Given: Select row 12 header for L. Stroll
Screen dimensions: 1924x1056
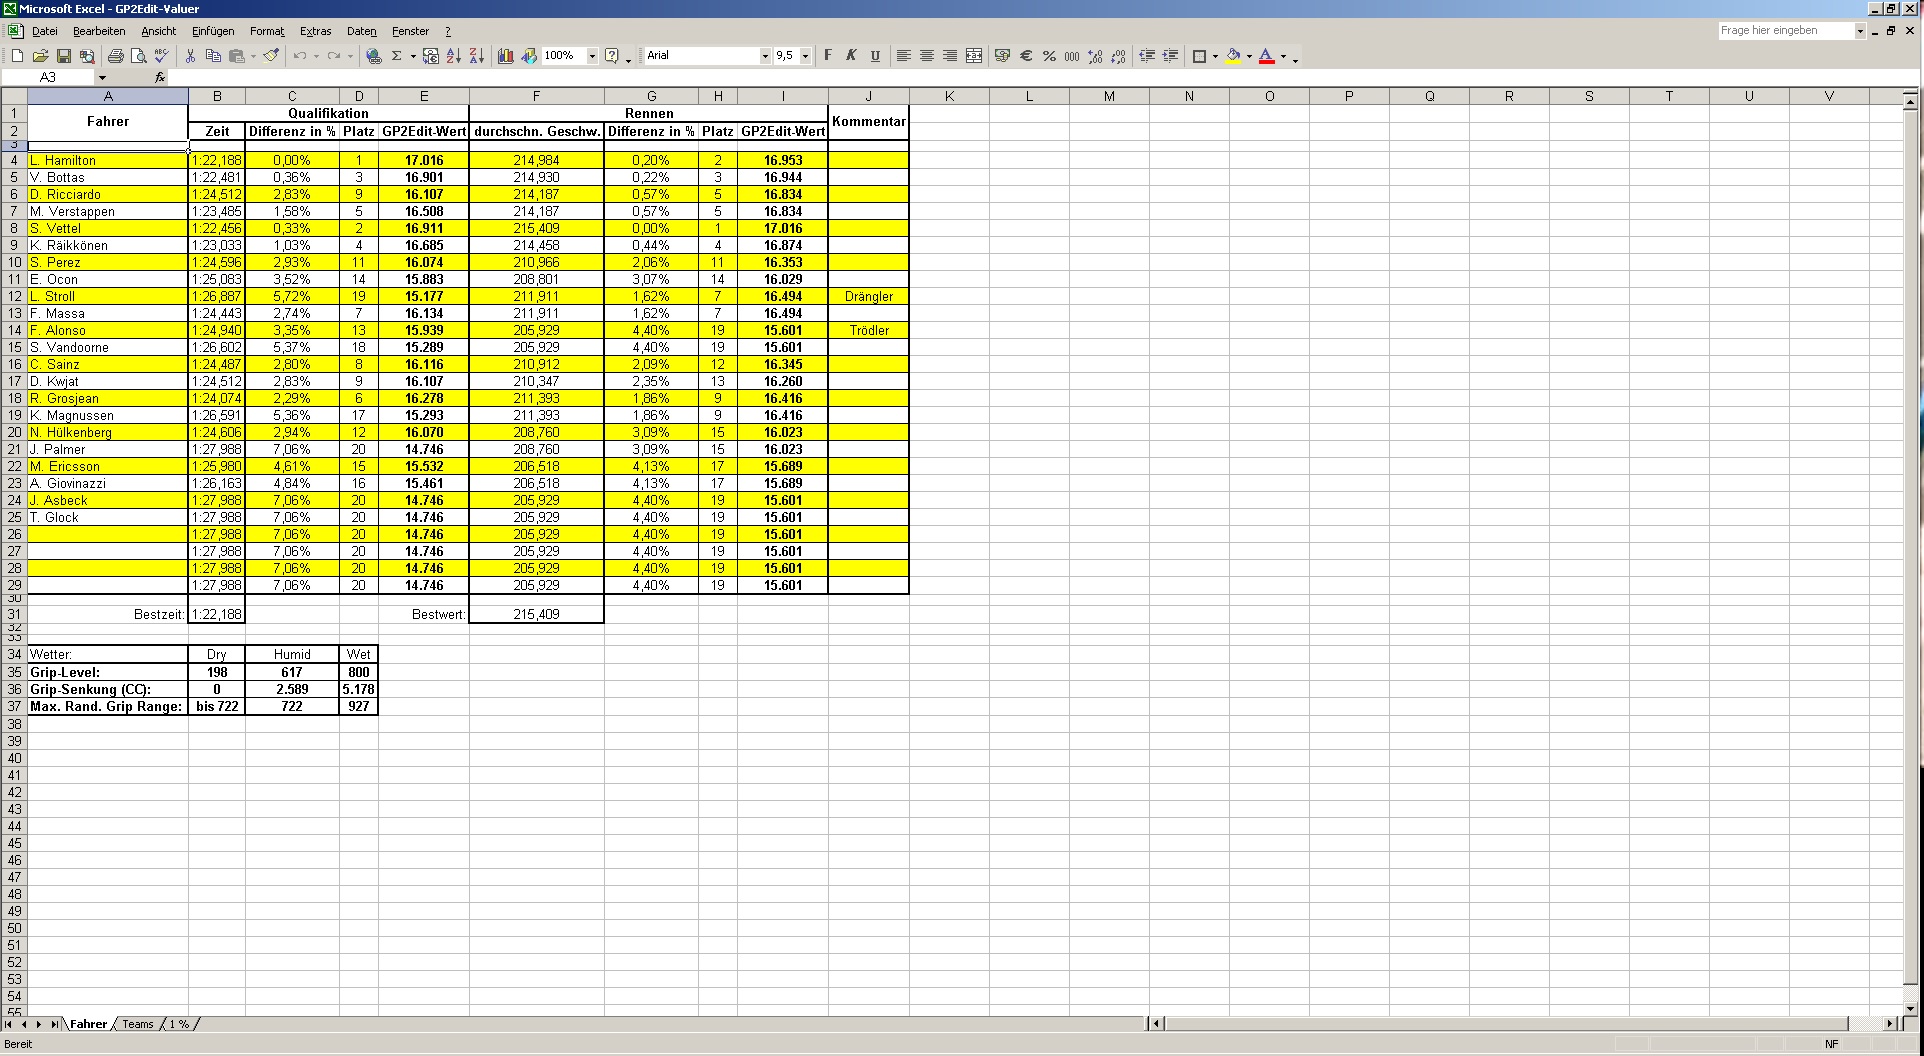Looking at the screenshot, I should pyautogui.click(x=14, y=296).
